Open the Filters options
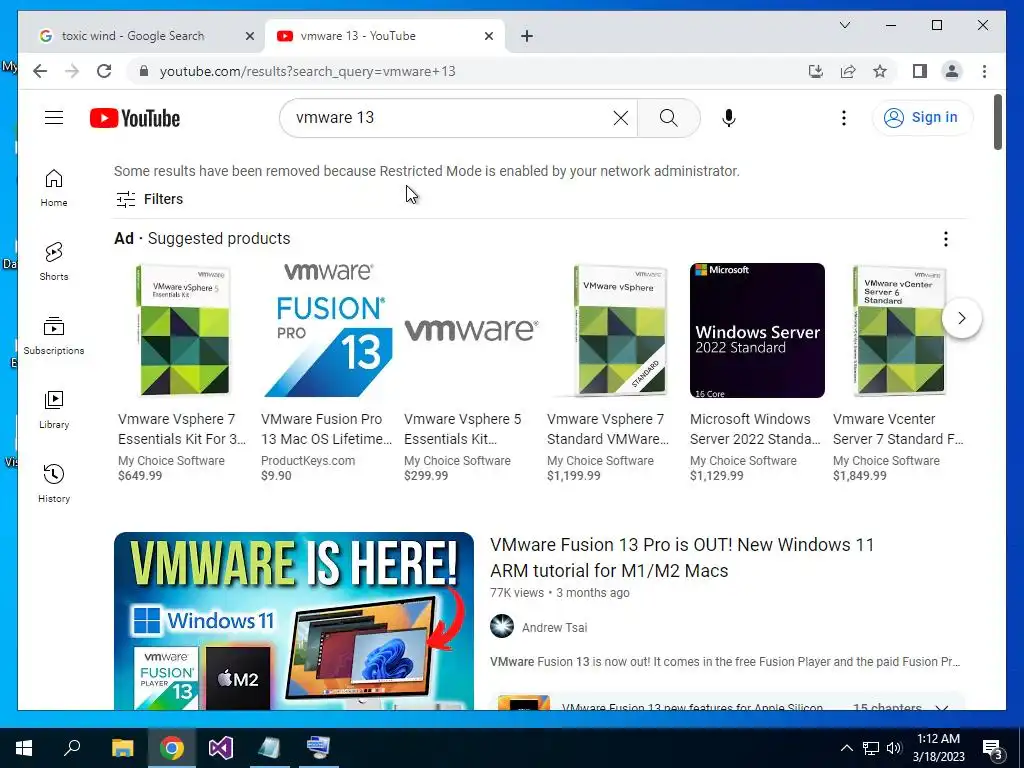The image size is (1024, 768). 150,199
